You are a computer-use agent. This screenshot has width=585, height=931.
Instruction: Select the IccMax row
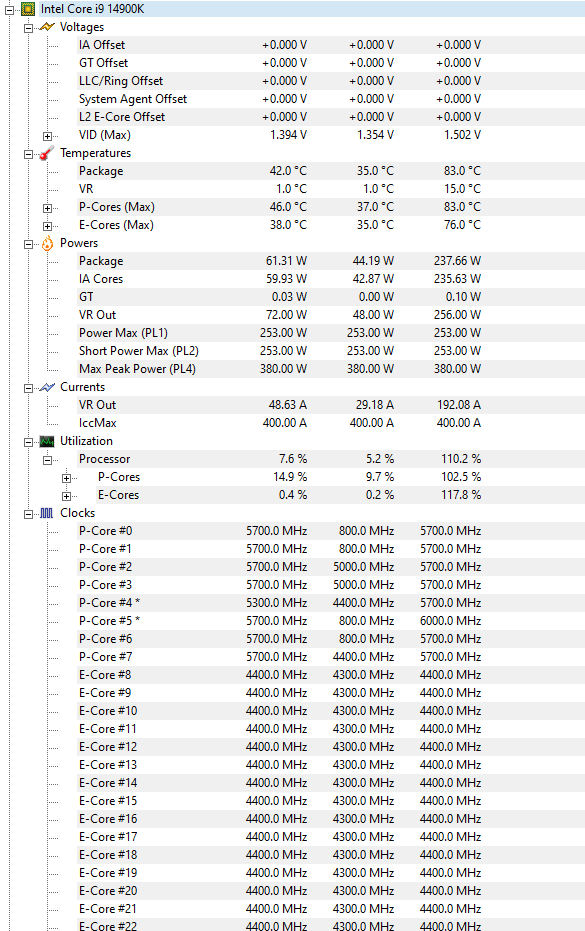331,423
